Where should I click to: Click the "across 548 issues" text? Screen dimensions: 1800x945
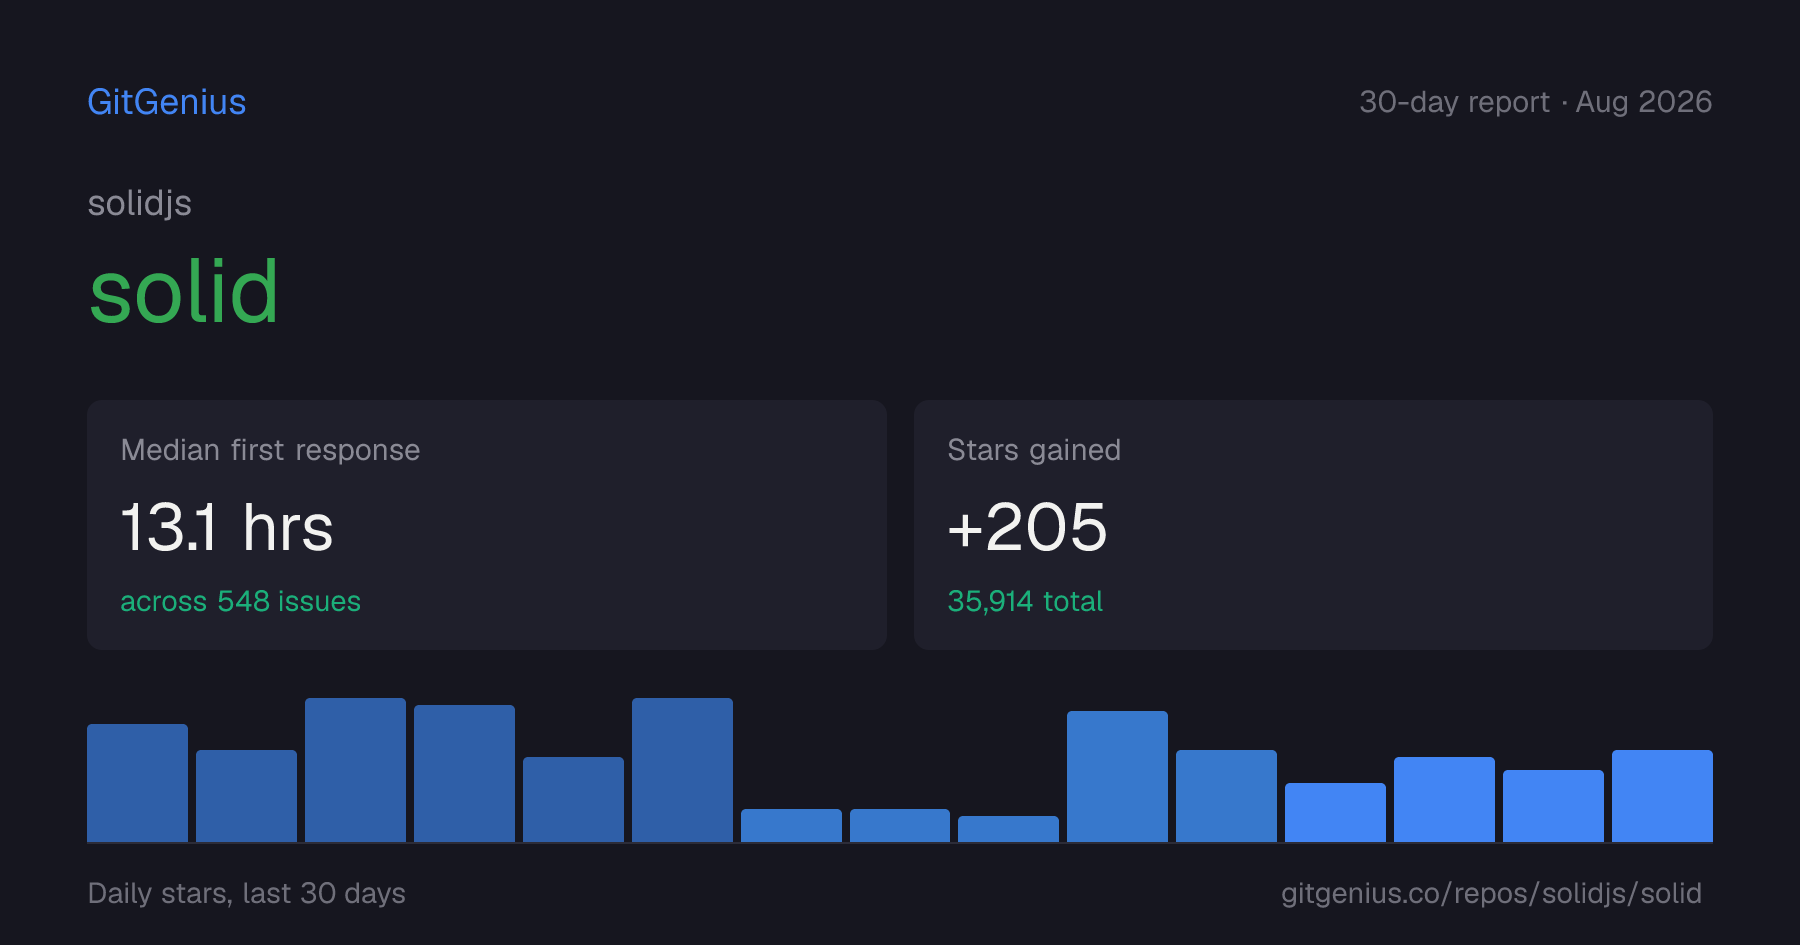click(x=240, y=601)
